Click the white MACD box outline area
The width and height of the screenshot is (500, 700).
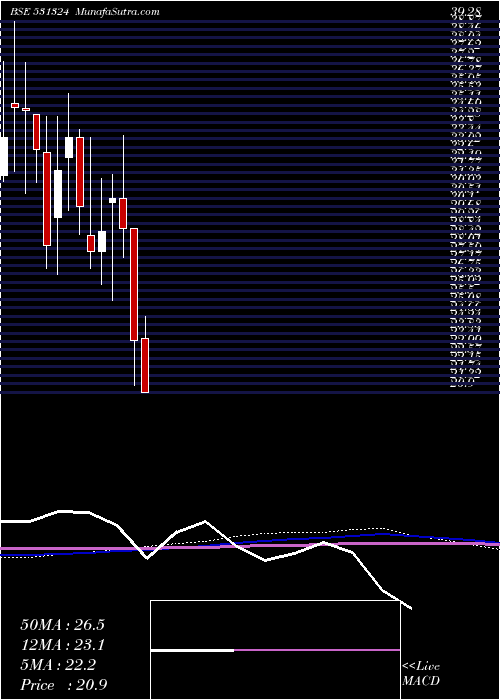coord(275,650)
